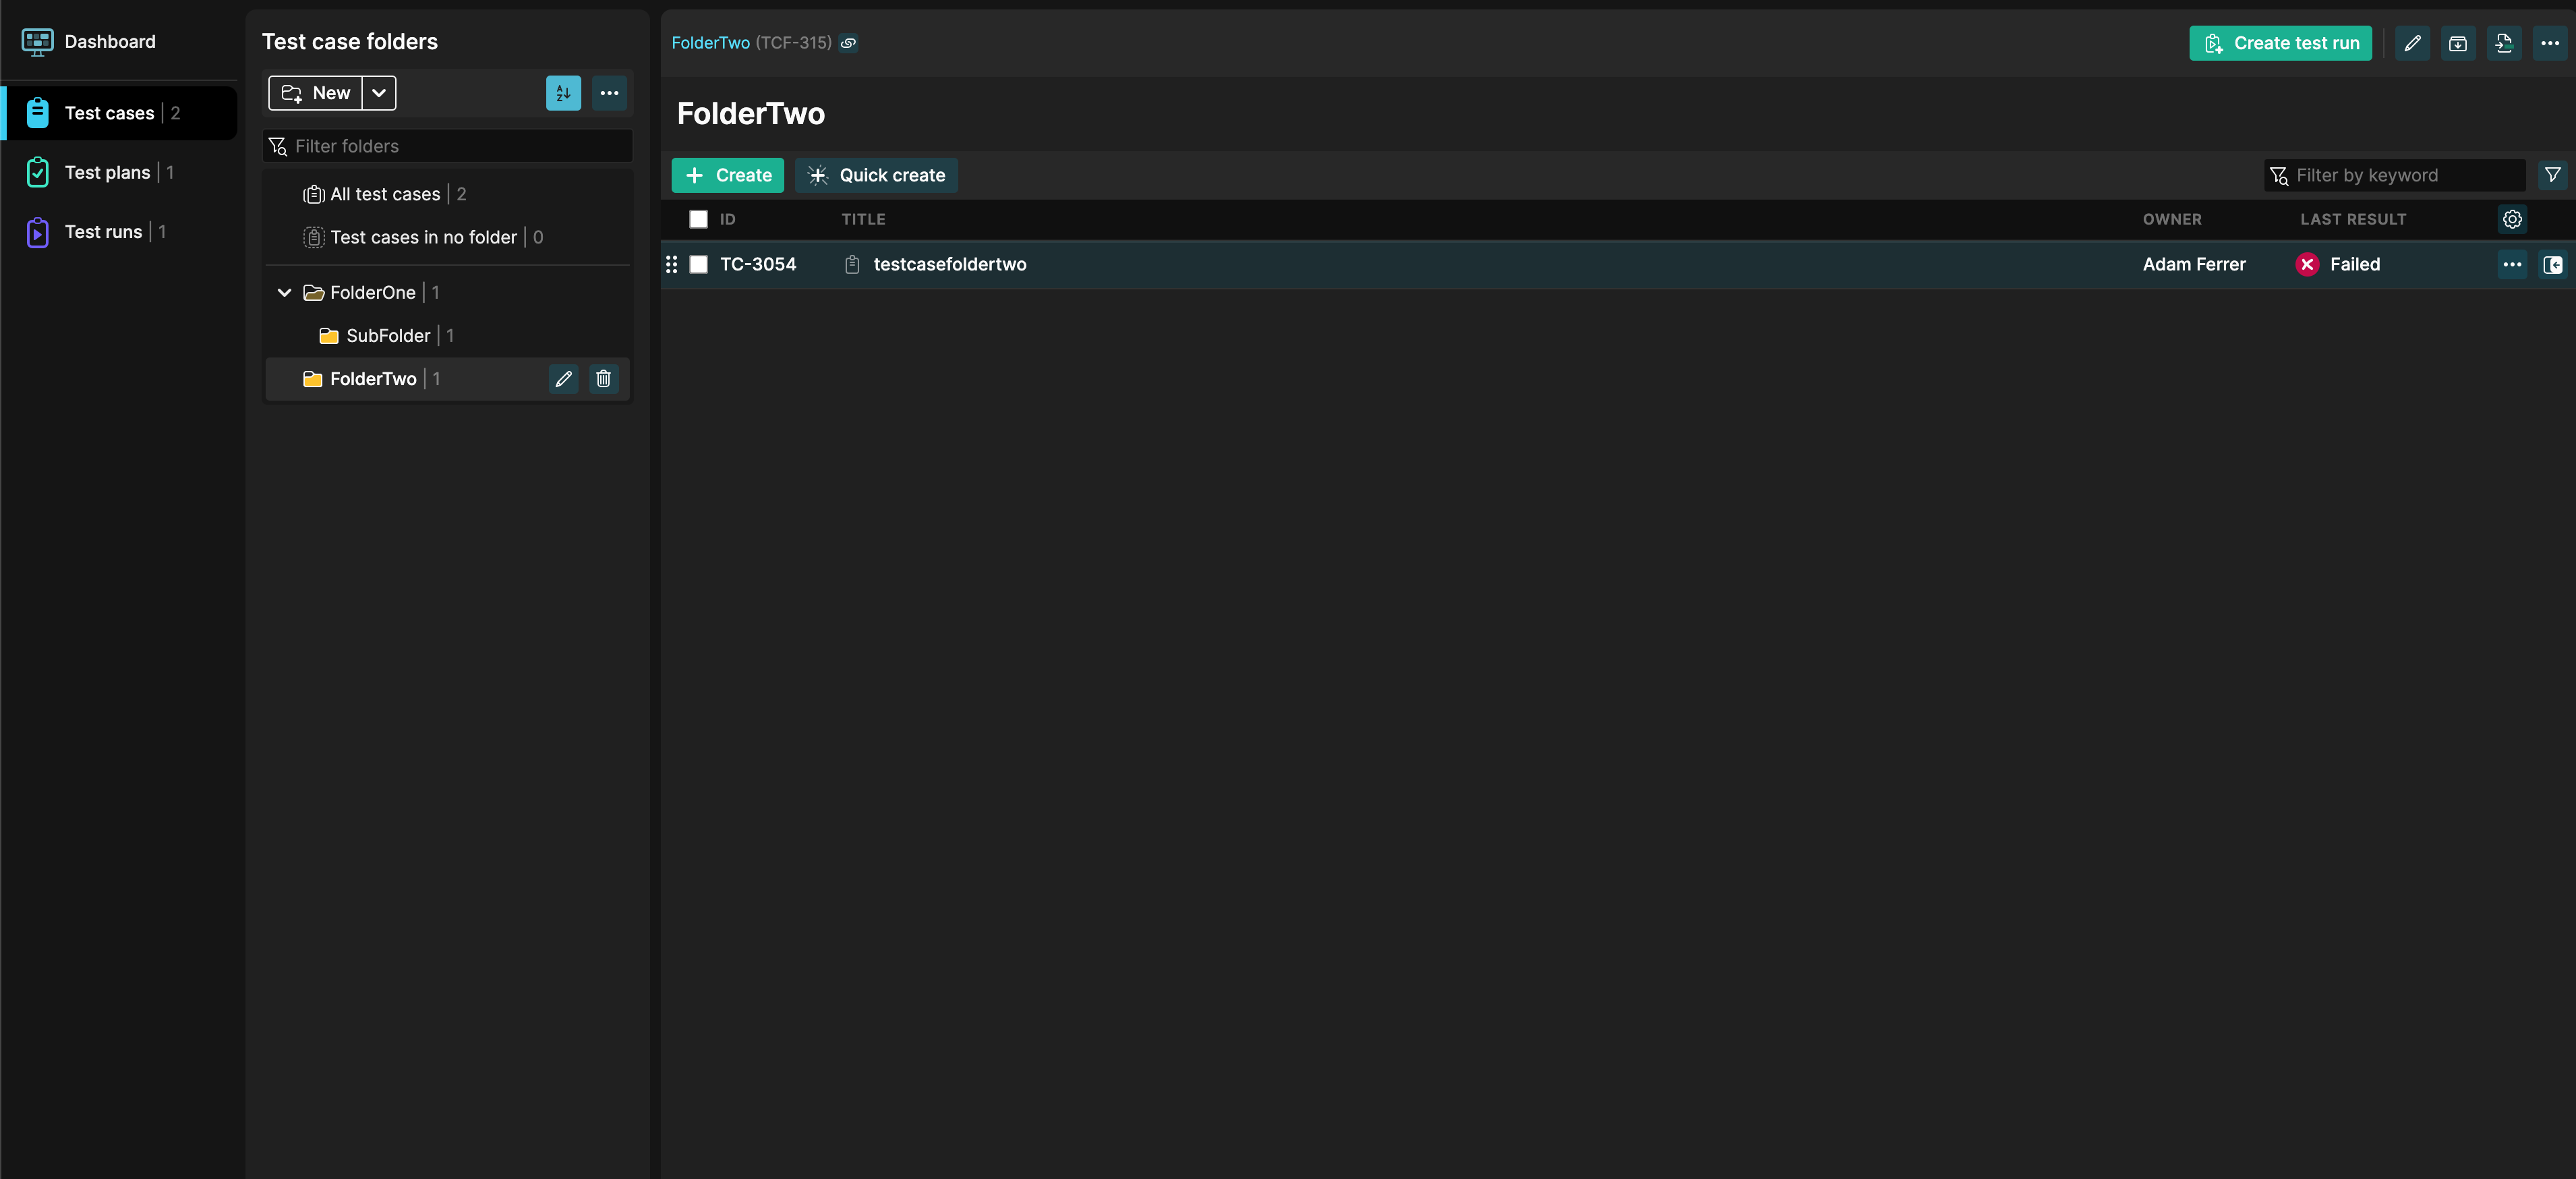The width and height of the screenshot is (2576, 1179).
Task: Open testcasefoldertwo title
Action: 949,264
